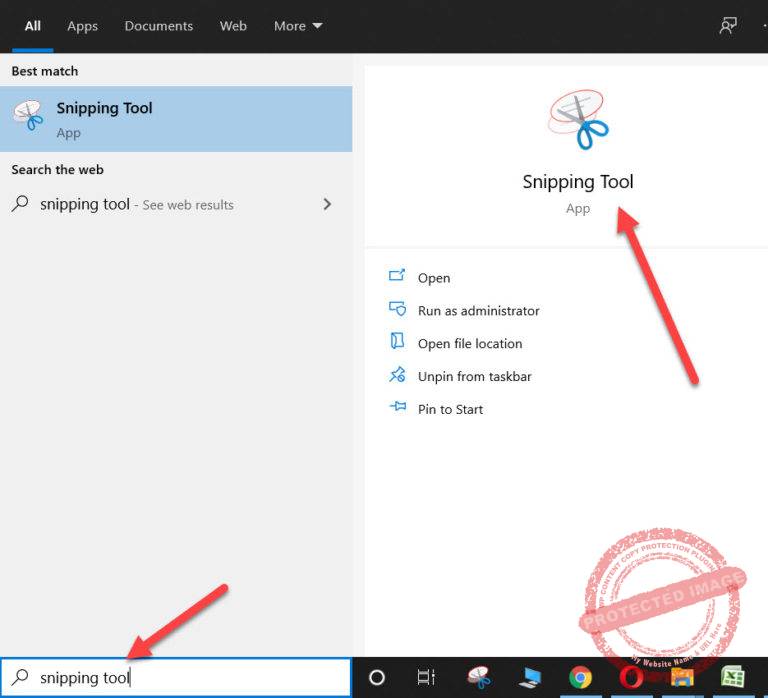Open Excel from the taskbar

point(733,678)
